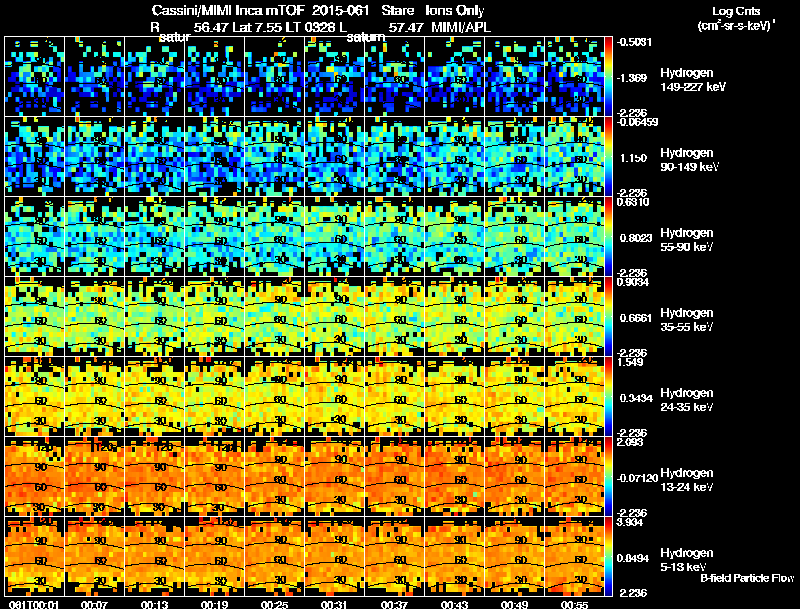Select the 90-149 keV panel at 00:07
This screenshot has width=800, height=609.
pyautogui.click(x=94, y=157)
